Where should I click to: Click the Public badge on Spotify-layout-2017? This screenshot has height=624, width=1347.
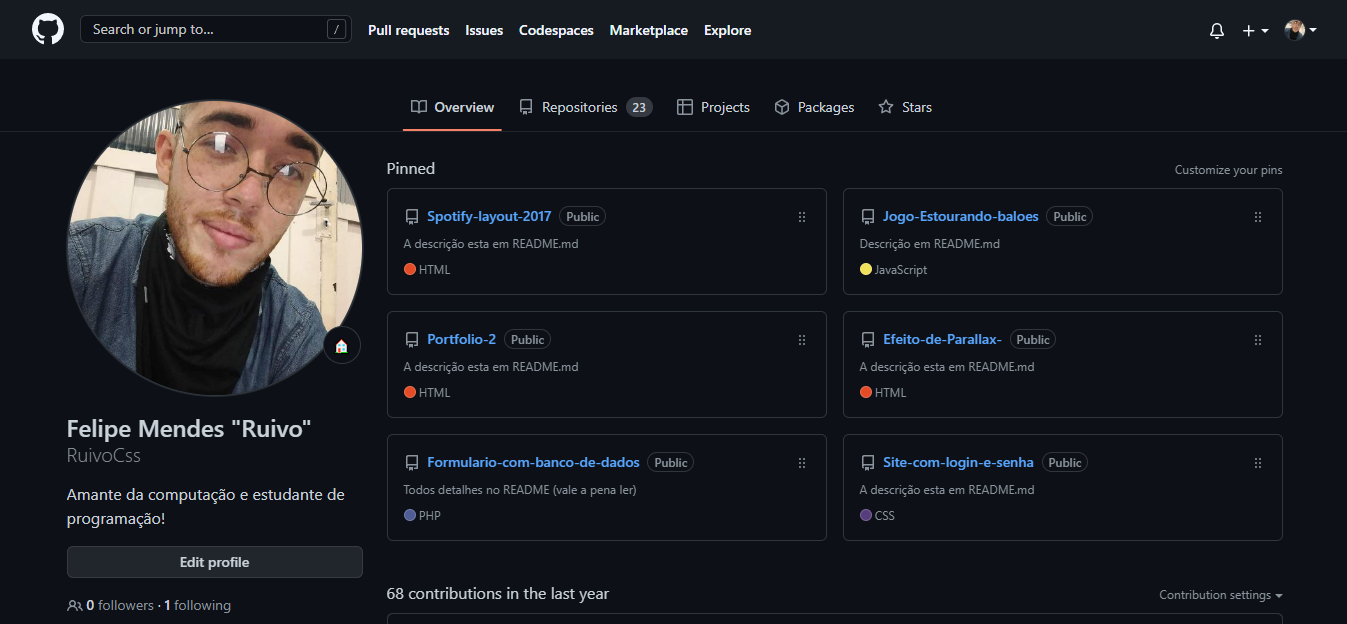[x=583, y=217]
